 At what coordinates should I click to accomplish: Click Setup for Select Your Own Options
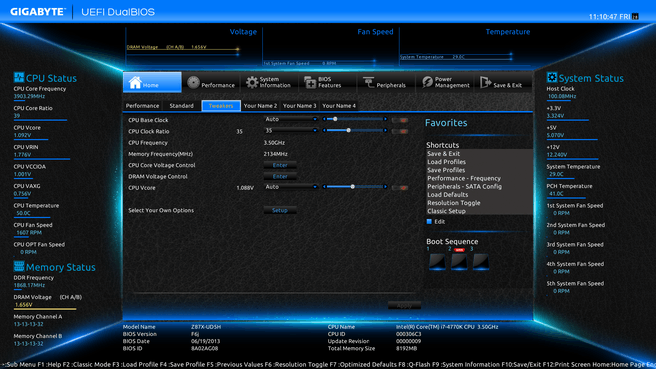tap(280, 210)
